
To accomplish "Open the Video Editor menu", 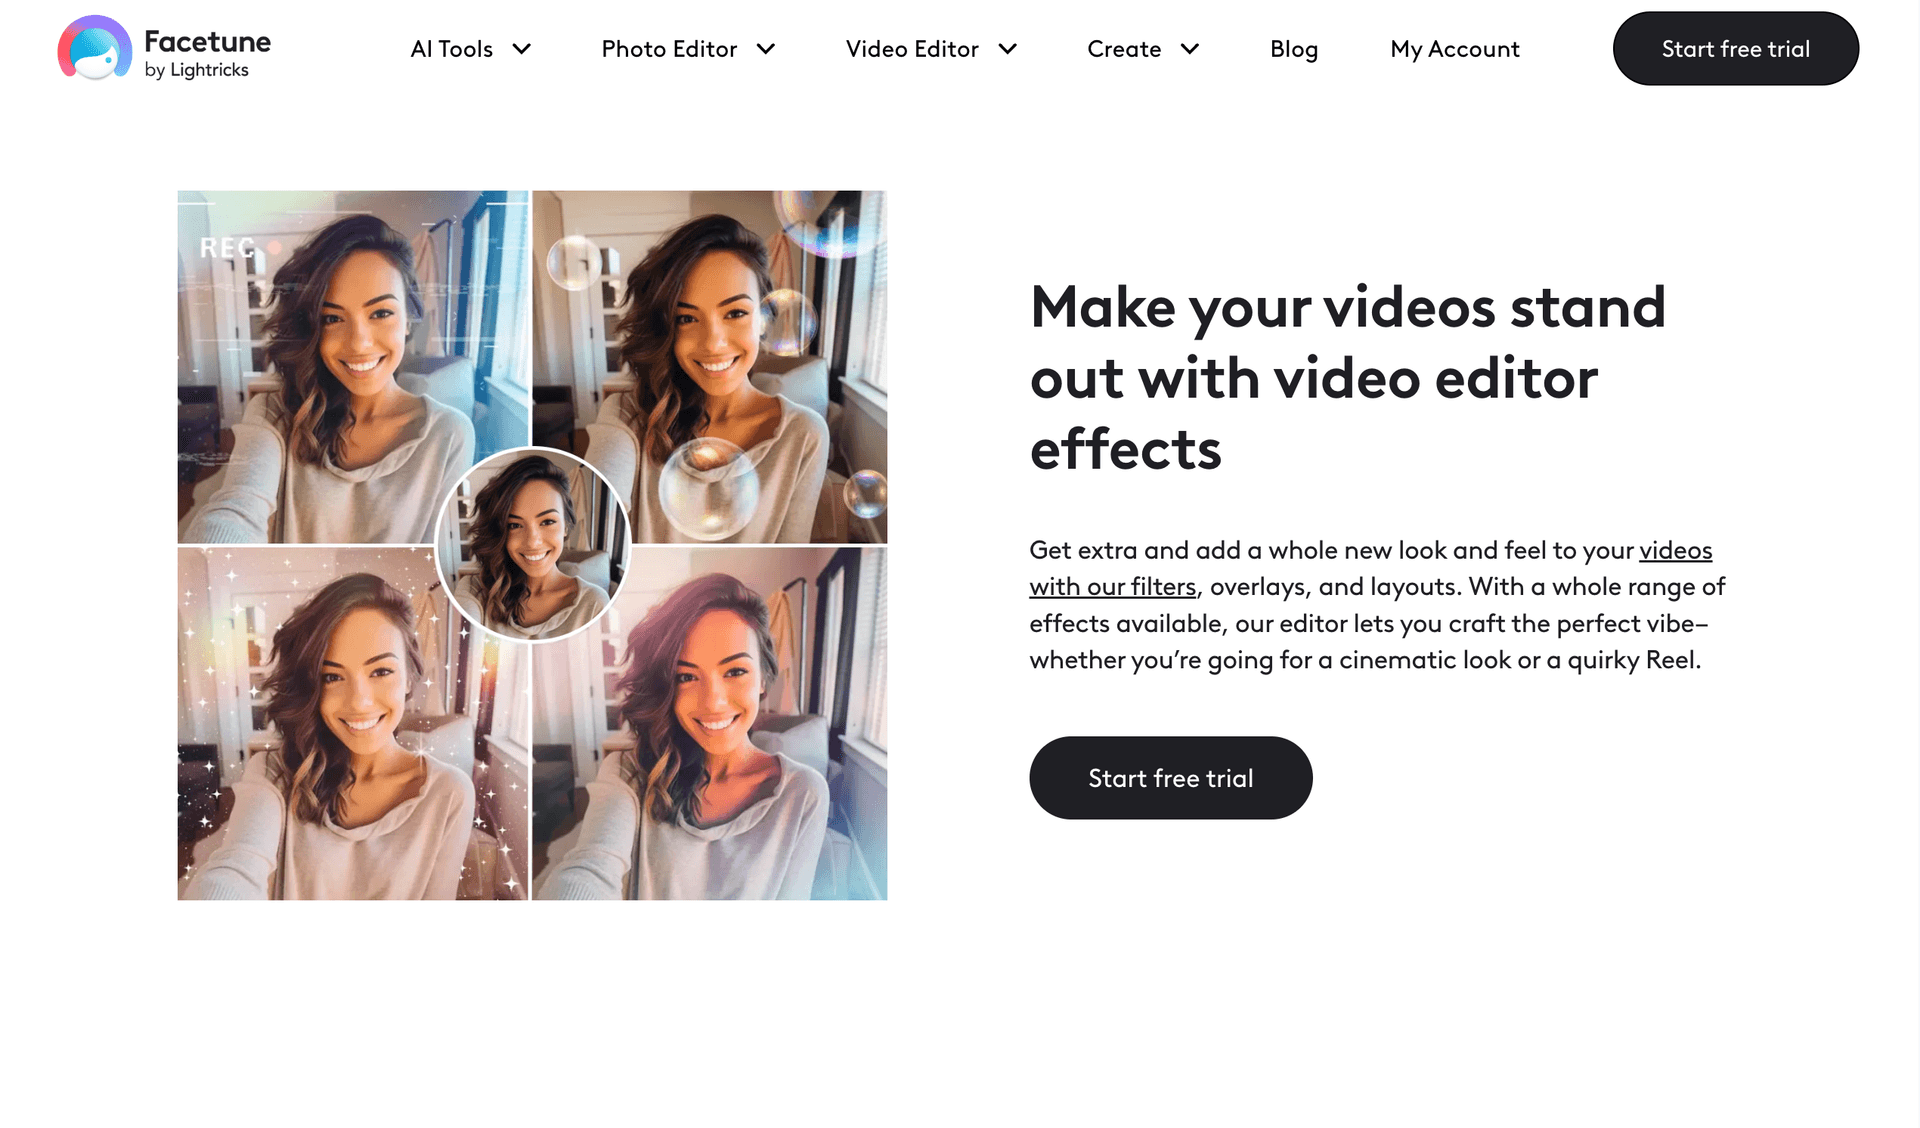I will coord(912,49).
